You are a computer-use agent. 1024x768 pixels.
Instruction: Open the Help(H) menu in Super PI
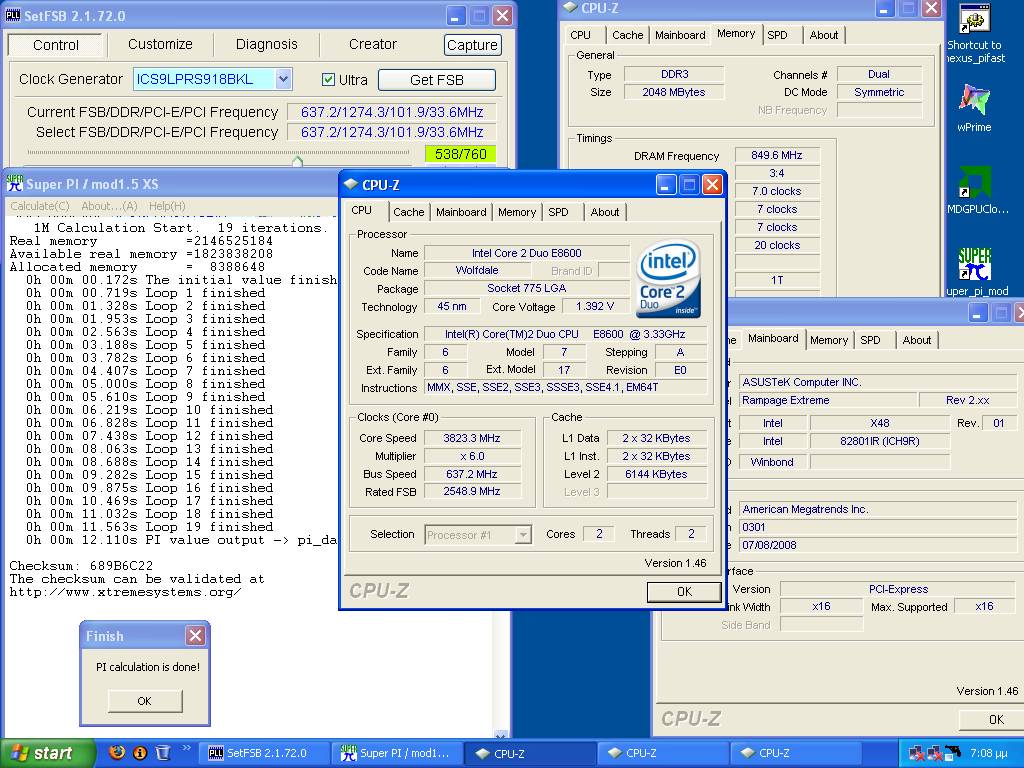click(x=167, y=206)
